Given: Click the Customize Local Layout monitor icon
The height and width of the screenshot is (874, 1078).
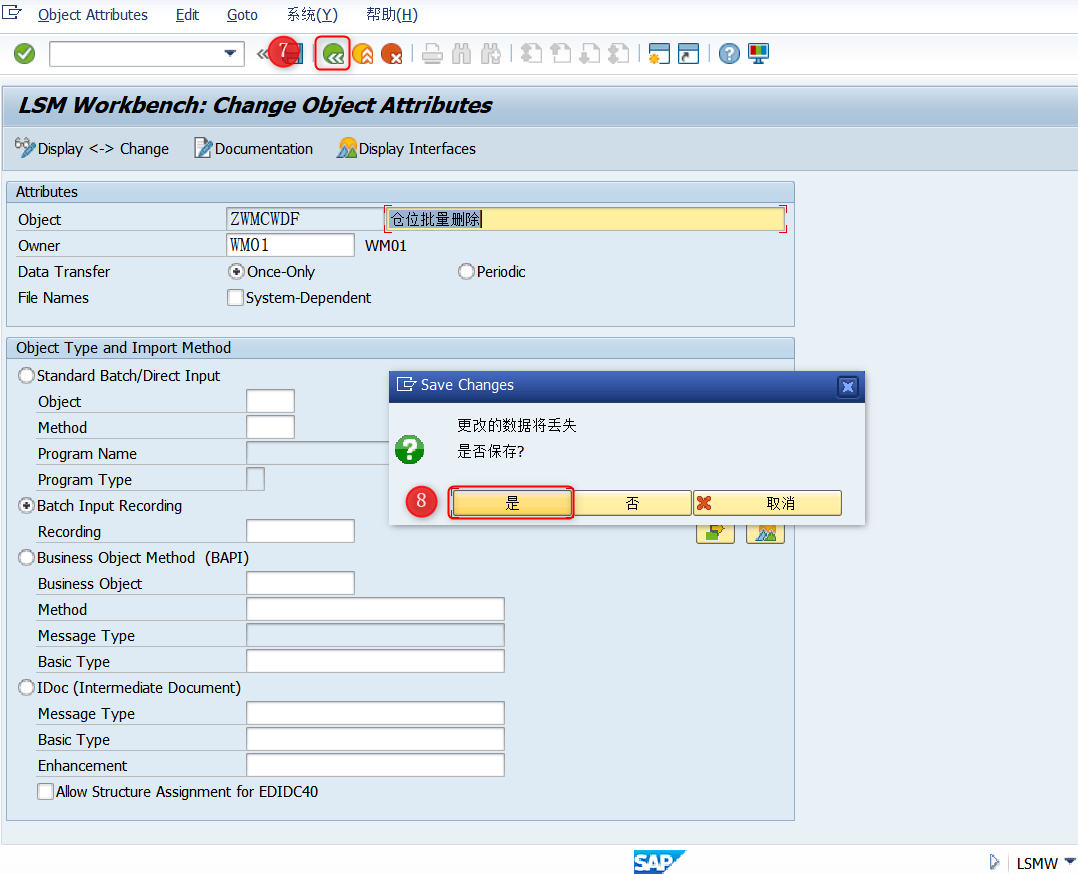Looking at the screenshot, I should point(758,54).
